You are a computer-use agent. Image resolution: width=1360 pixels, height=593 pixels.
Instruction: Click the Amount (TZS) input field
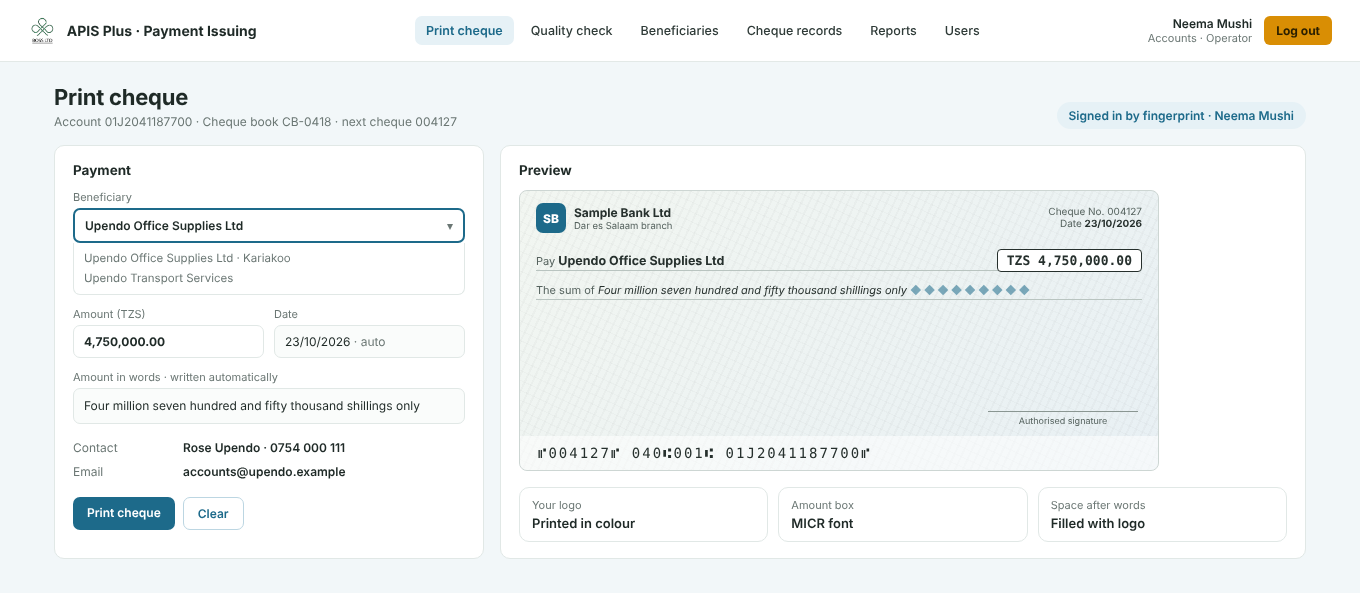click(168, 341)
